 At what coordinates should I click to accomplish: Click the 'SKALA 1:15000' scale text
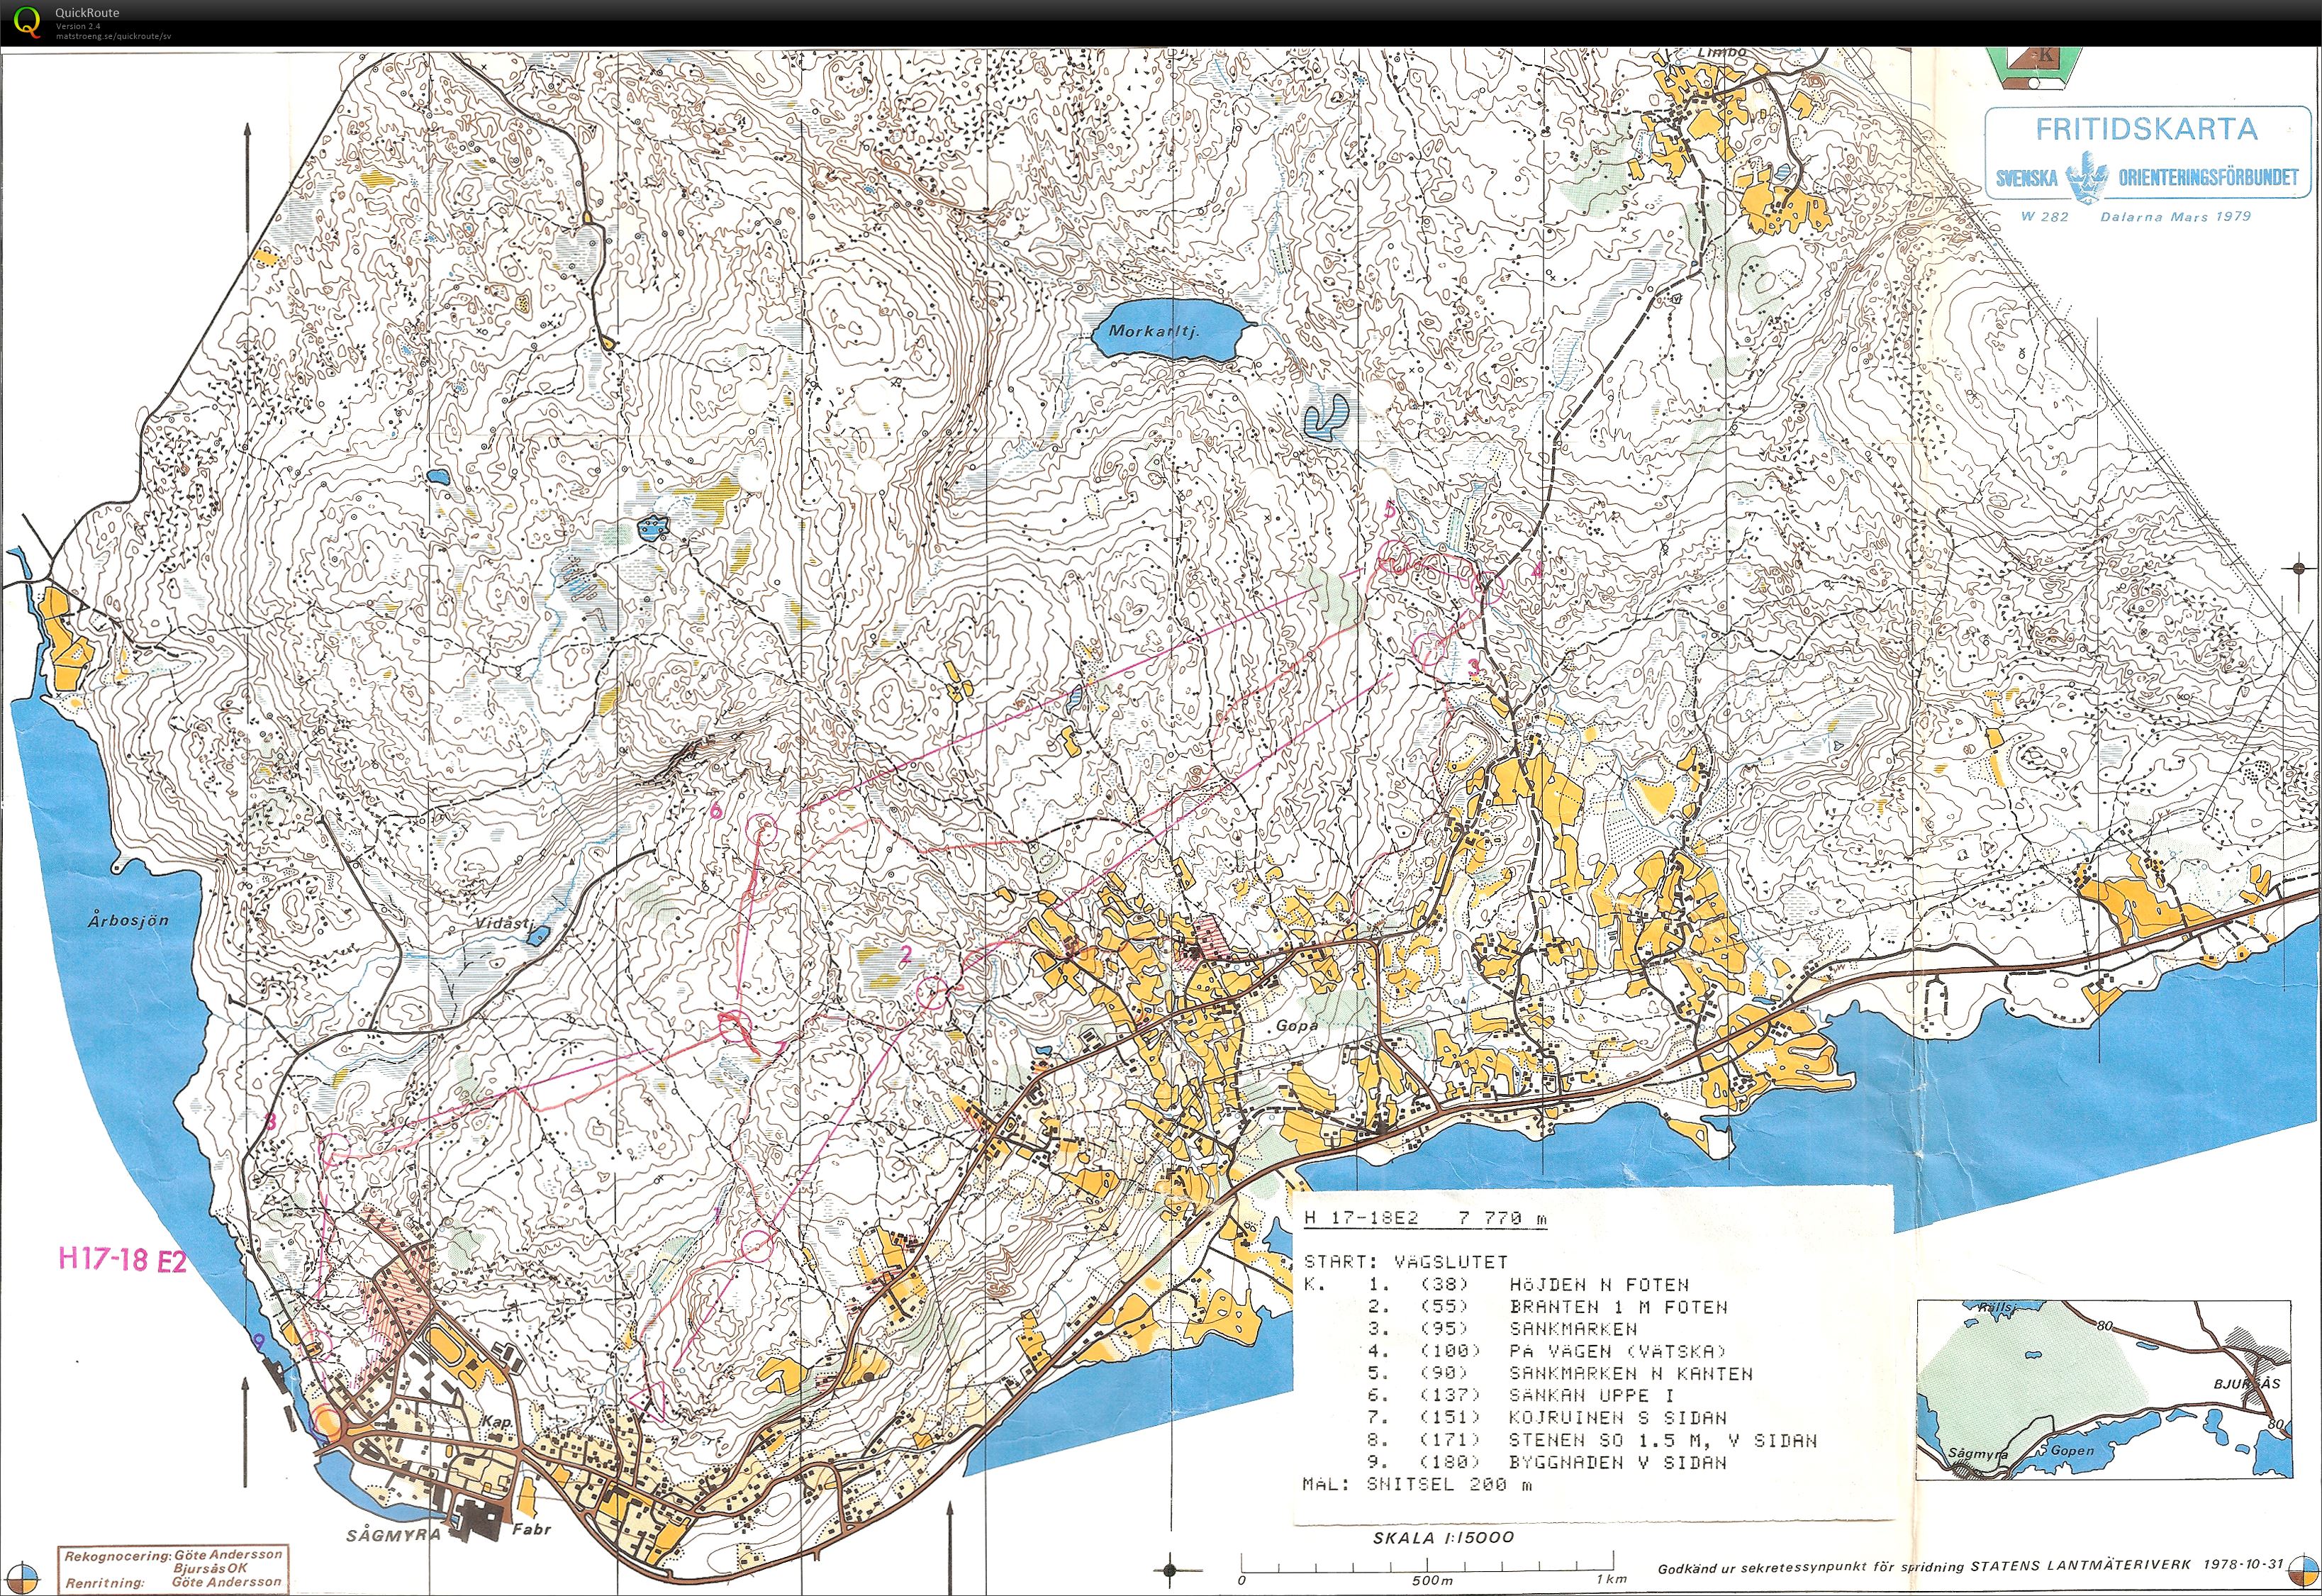tap(1443, 1537)
